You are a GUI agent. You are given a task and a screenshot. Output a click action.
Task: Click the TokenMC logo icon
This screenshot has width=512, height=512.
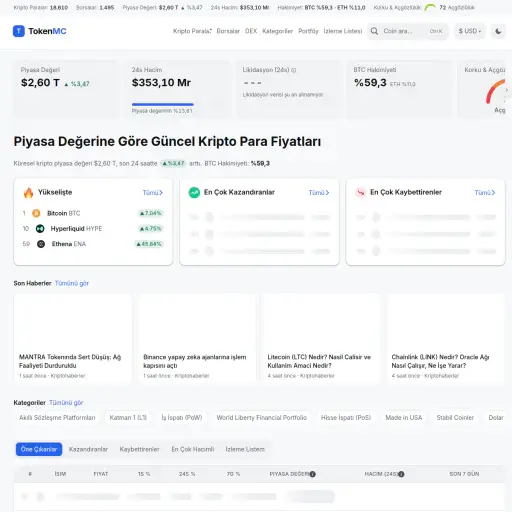point(19,31)
